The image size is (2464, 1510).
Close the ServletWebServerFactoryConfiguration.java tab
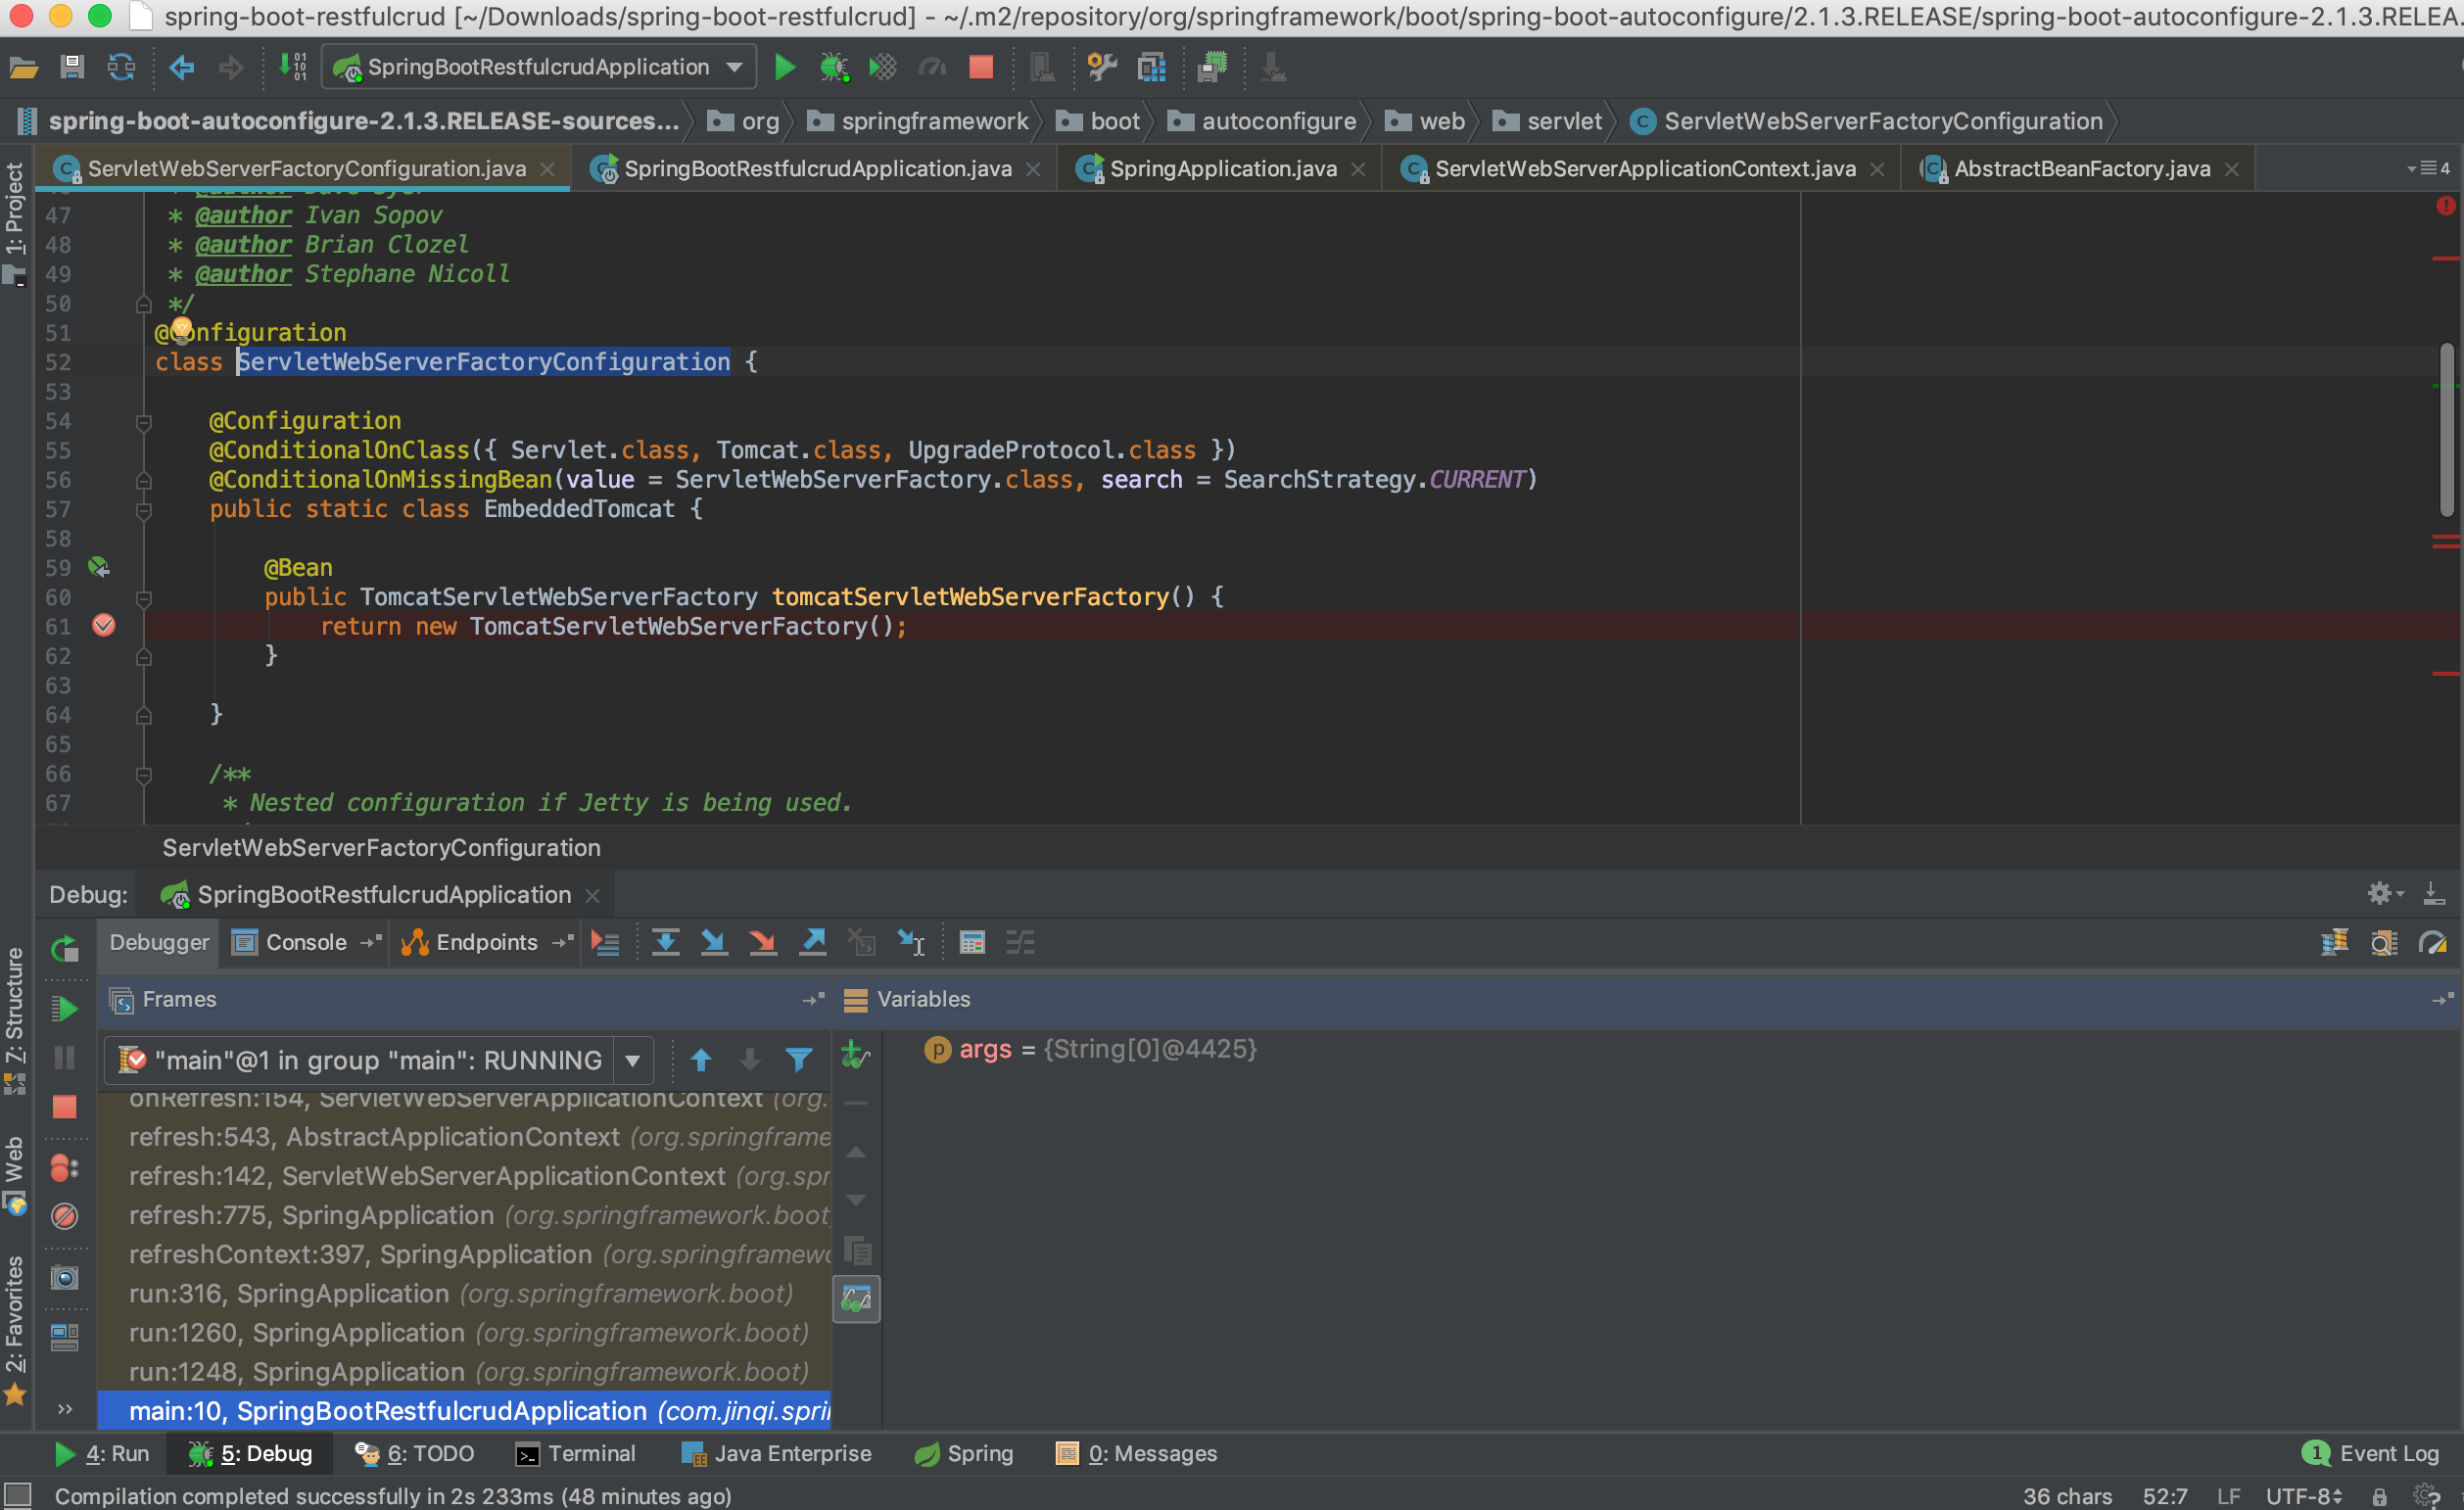pos(547,169)
